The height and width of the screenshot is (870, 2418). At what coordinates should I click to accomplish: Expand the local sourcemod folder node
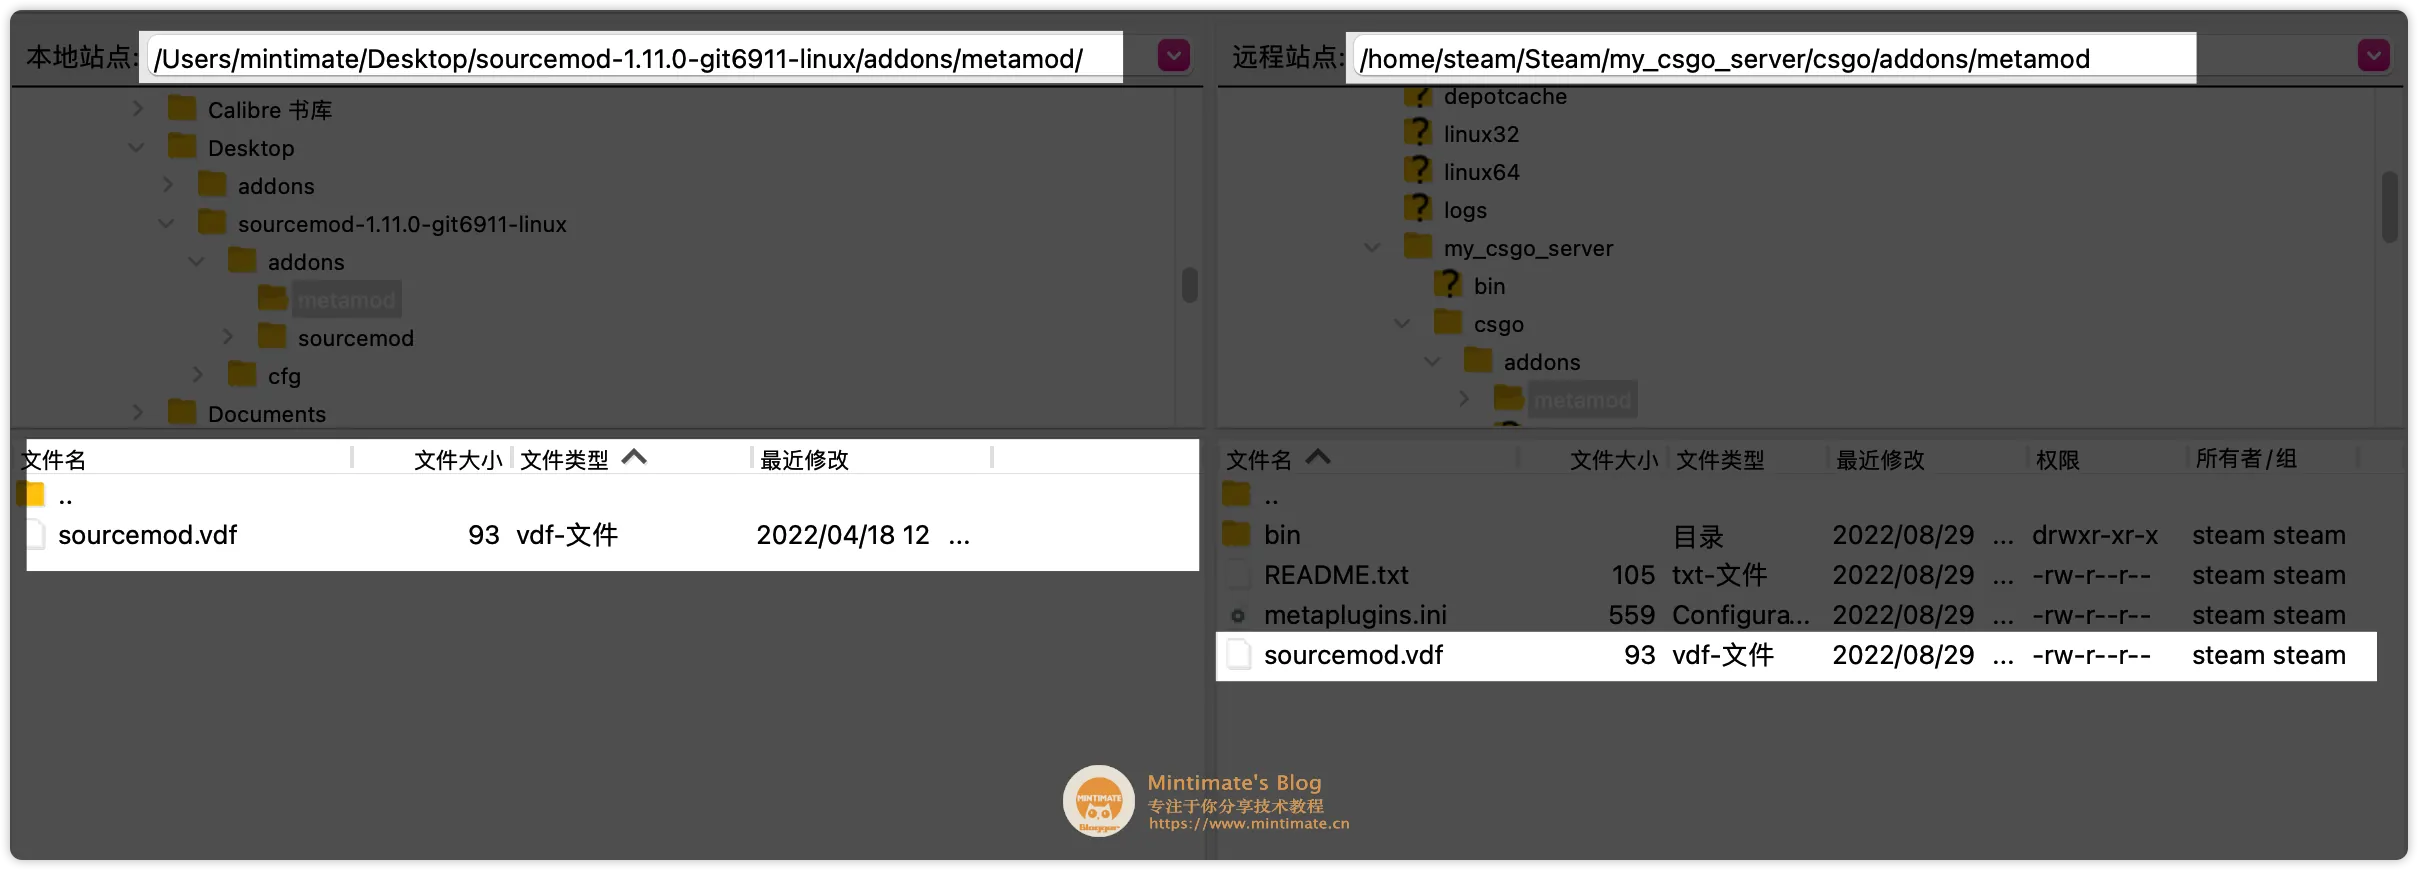(227, 337)
